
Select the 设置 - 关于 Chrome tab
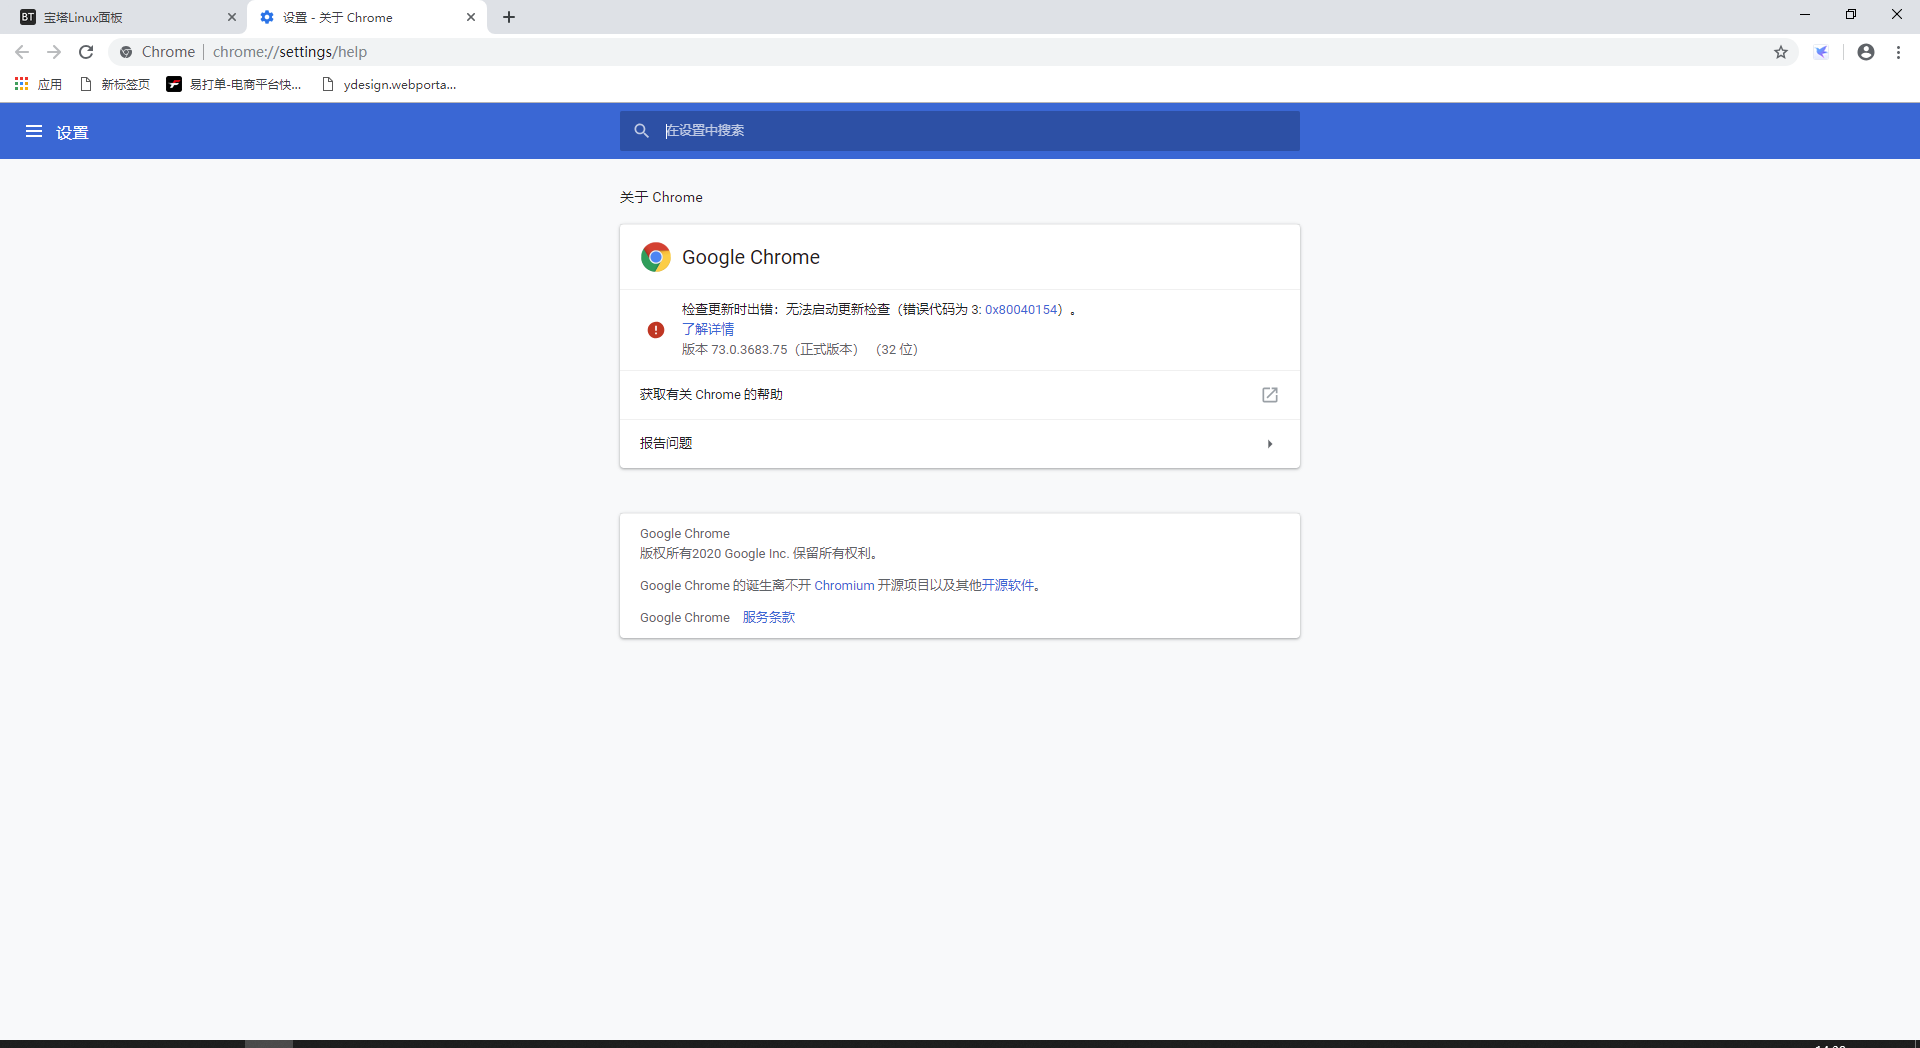tap(367, 17)
